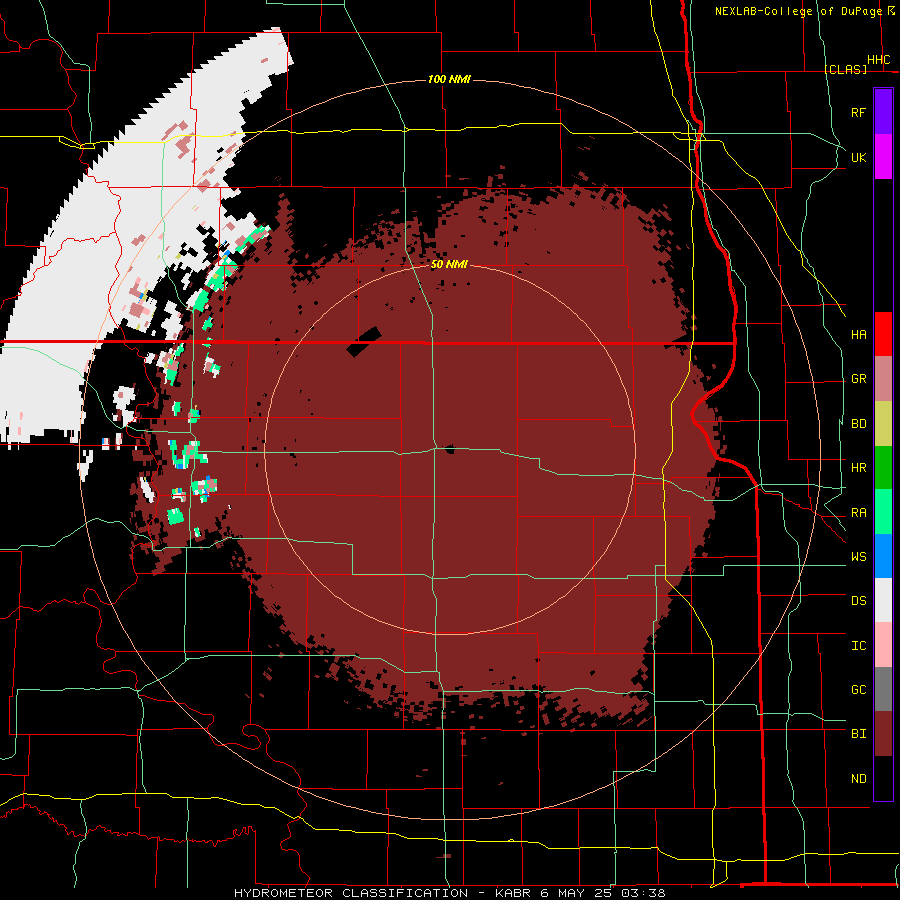Screen dimensions: 900x900
Task: Click the DS legend label
Action: coord(858,601)
